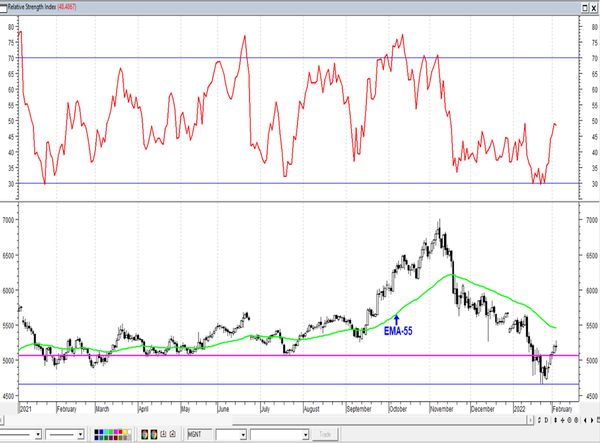
Task: Select the magenta horizontal line on price chart
Action: pos(300,355)
